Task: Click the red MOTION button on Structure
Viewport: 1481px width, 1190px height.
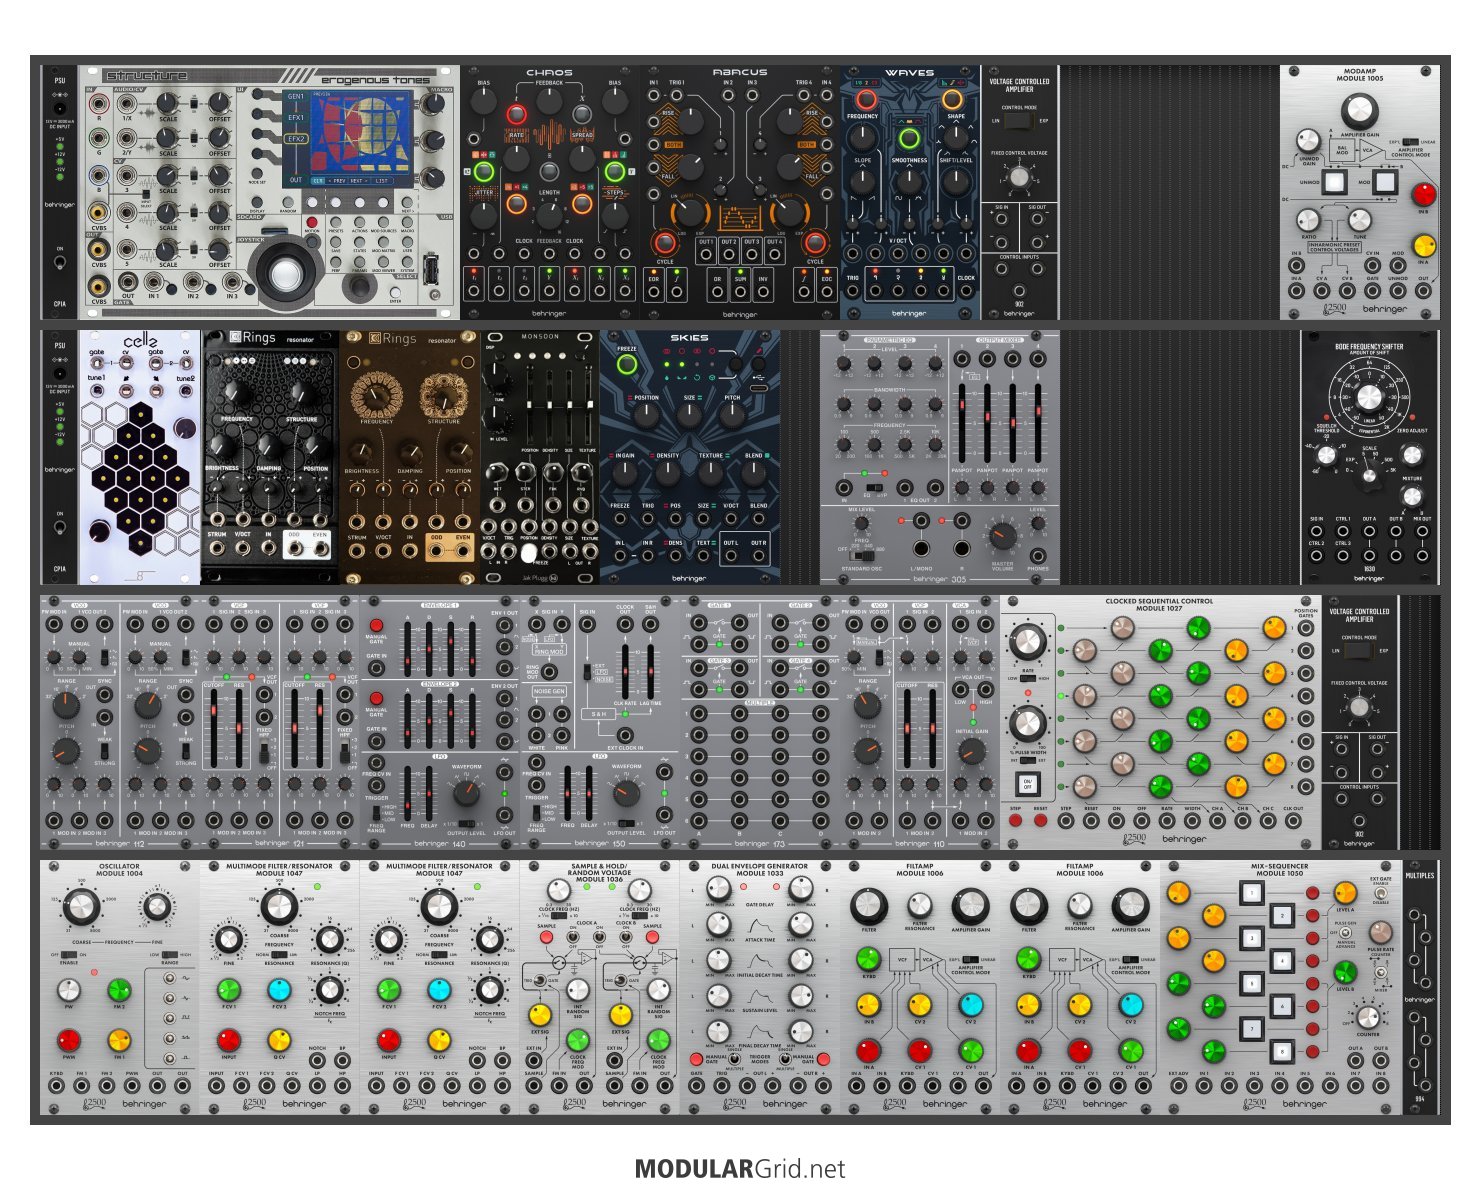Action: pyautogui.click(x=312, y=221)
